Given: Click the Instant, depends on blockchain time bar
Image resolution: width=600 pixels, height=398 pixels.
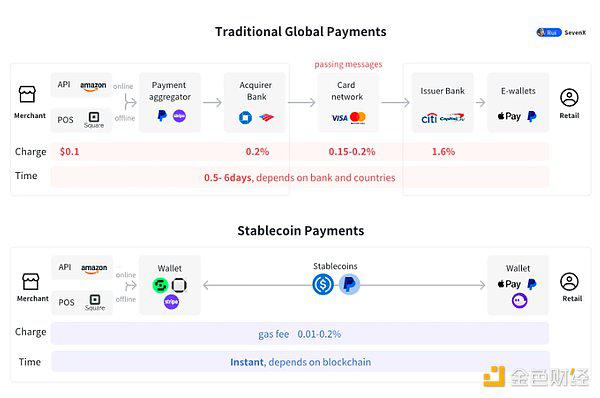Looking at the screenshot, I should [x=300, y=362].
